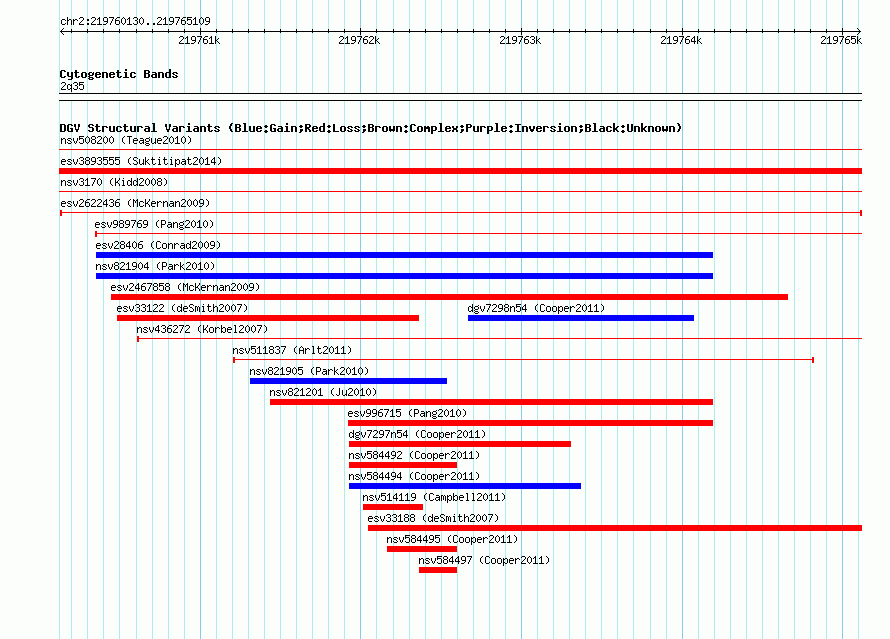
Task: Select the red nsv584492 loss bar
Action: [403, 465]
